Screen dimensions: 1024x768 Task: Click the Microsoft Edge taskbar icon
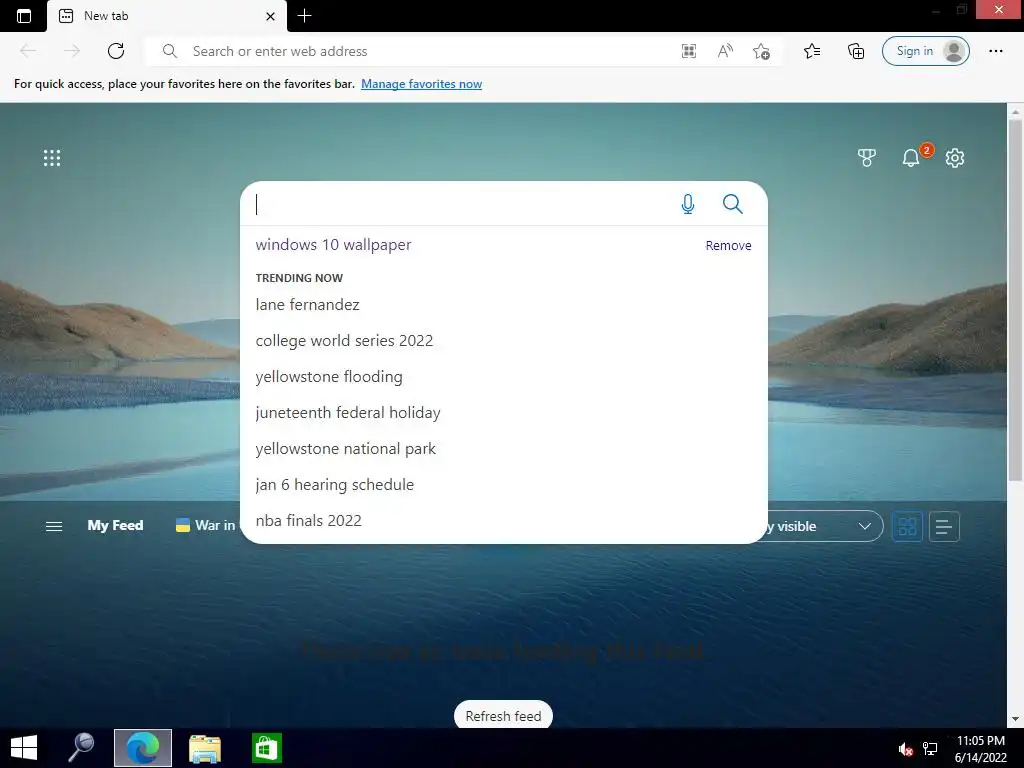tap(142, 748)
